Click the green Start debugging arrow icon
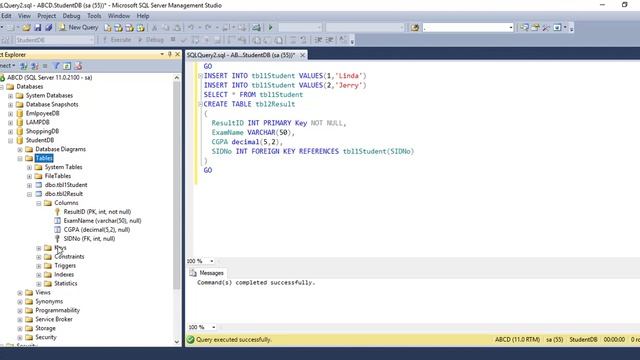 pyautogui.click(x=270, y=28)
